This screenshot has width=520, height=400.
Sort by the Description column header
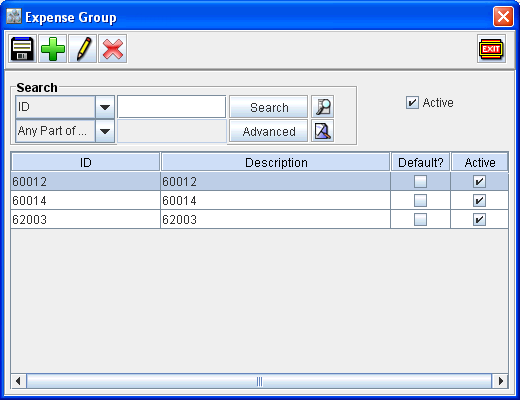pos(276,162)
